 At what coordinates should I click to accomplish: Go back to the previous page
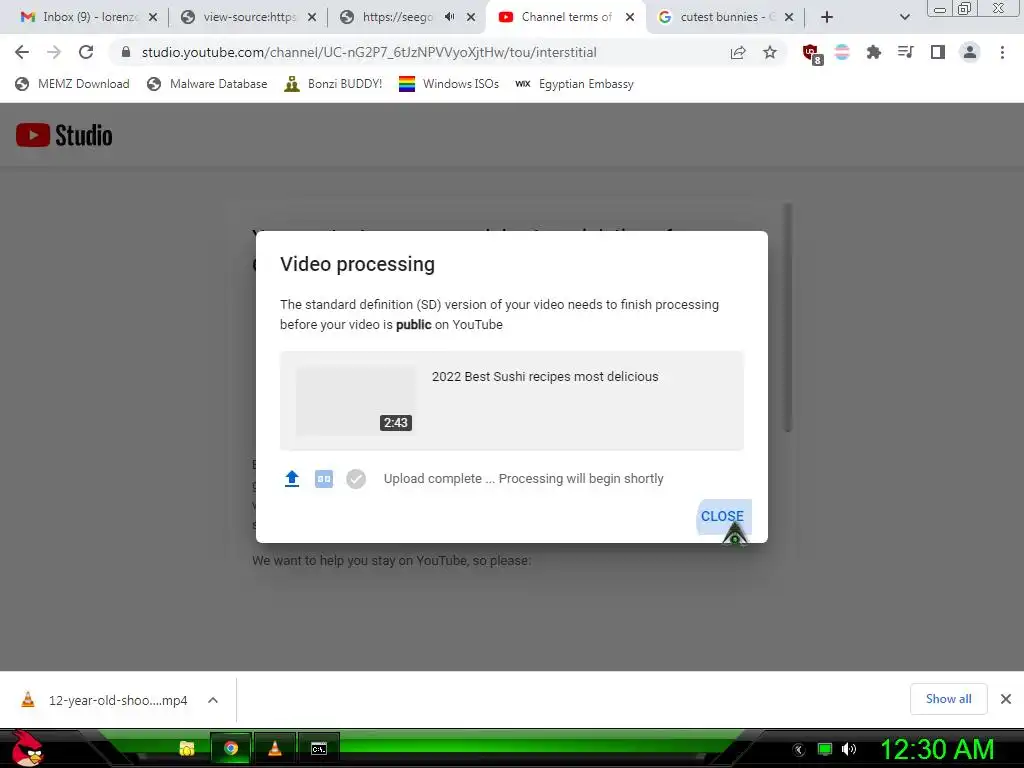[x=22, y=52]
